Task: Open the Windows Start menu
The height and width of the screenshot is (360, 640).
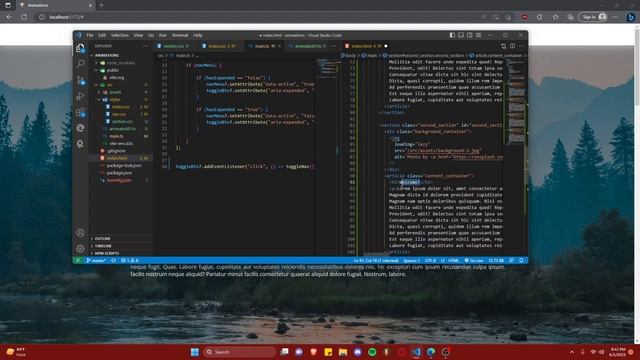Action: [x=195, y=352]
